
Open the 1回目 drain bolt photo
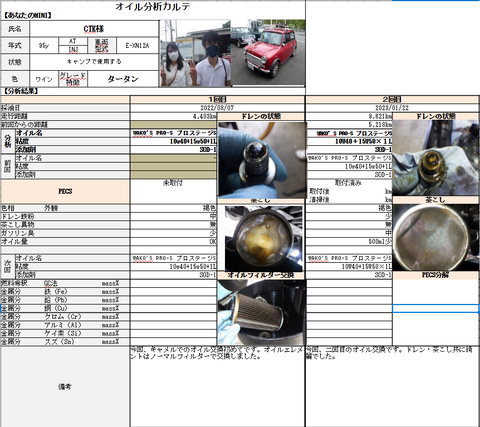(262, 160)
